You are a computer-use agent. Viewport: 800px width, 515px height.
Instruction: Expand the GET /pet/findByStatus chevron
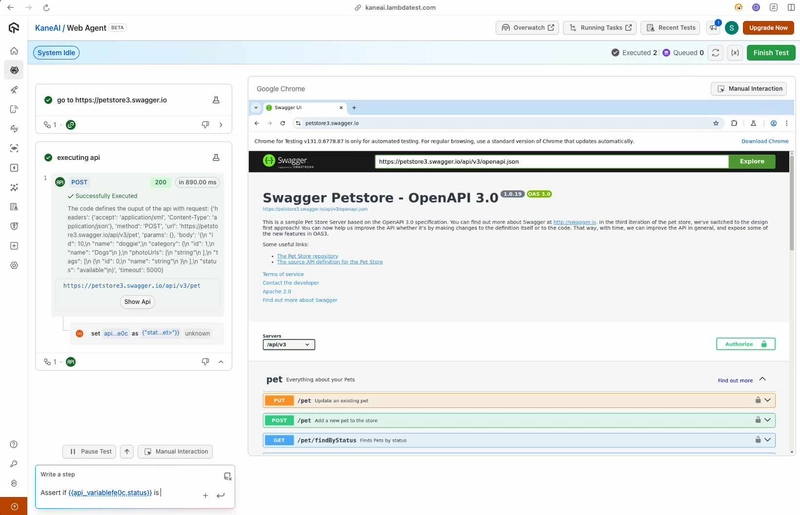pos(767,439)
